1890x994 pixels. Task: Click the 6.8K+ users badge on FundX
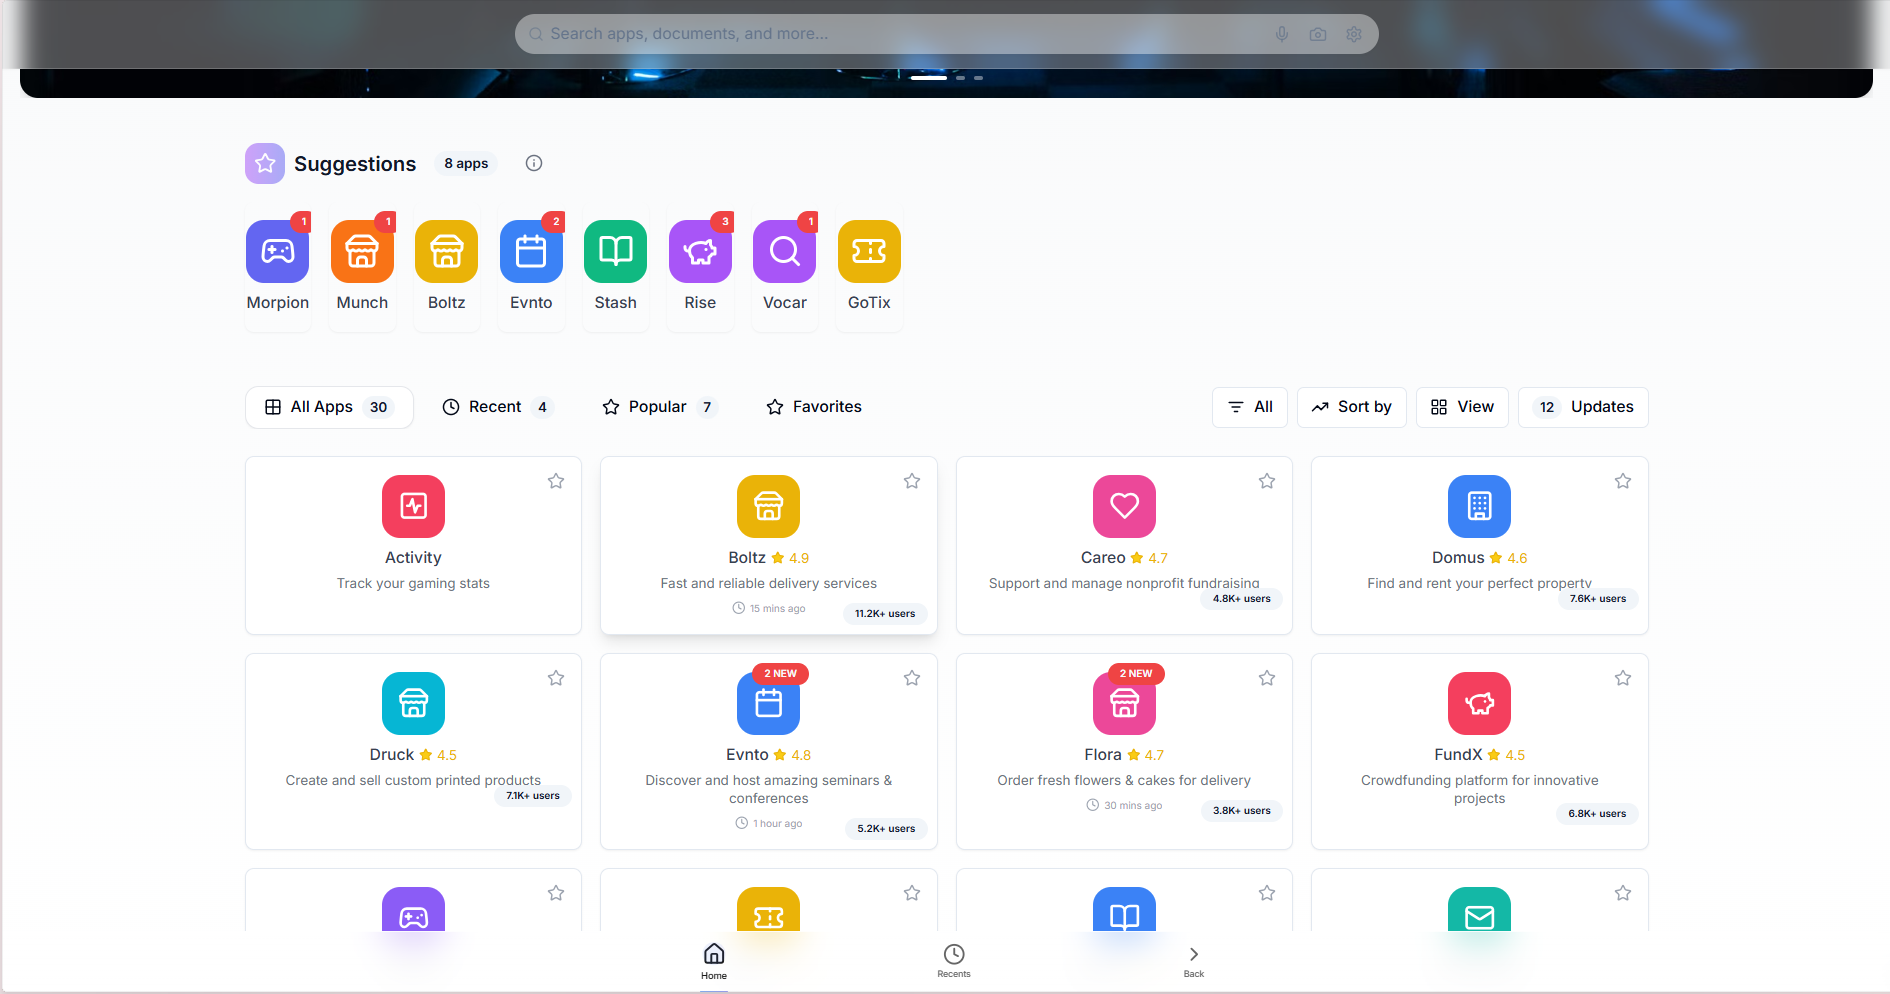pos(1597,814)
